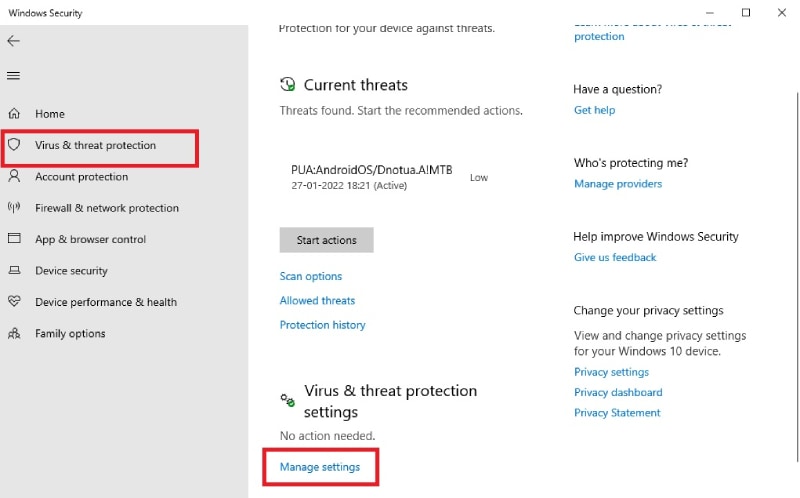Click the Family options people icon

pyautogui.click(x=14, y=333)
